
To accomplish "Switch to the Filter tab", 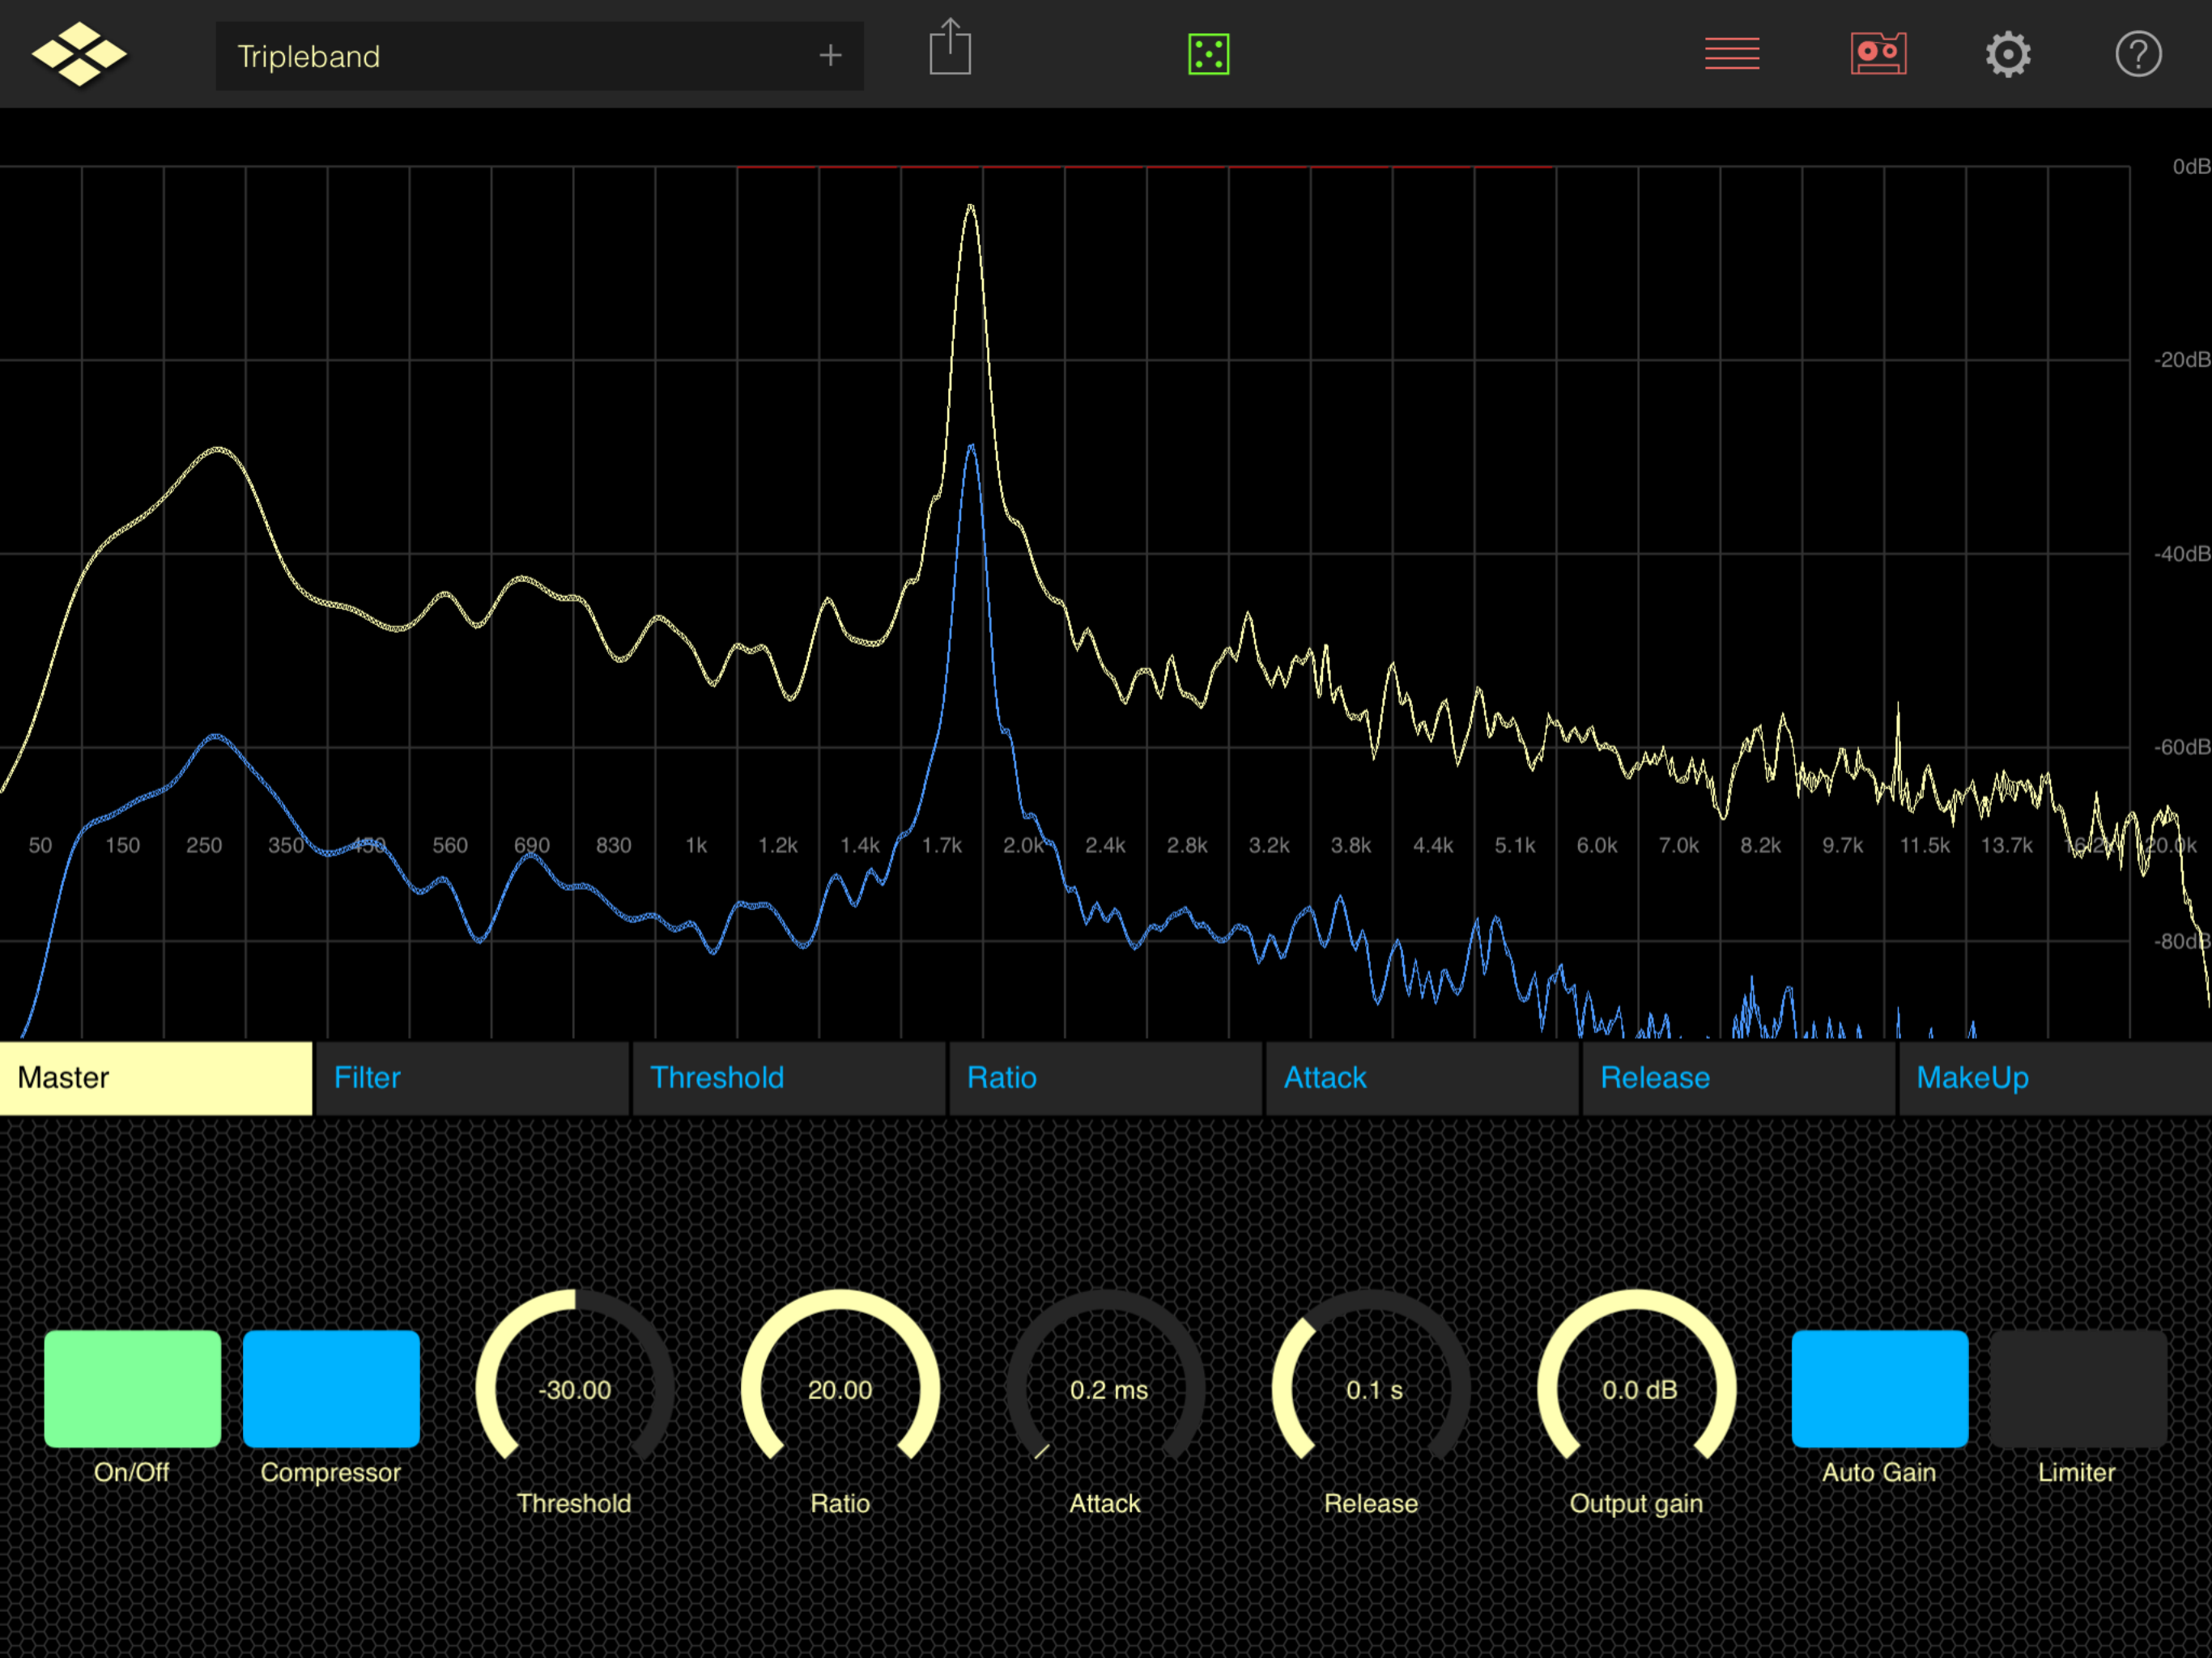I will click(x=471, y=1078).
